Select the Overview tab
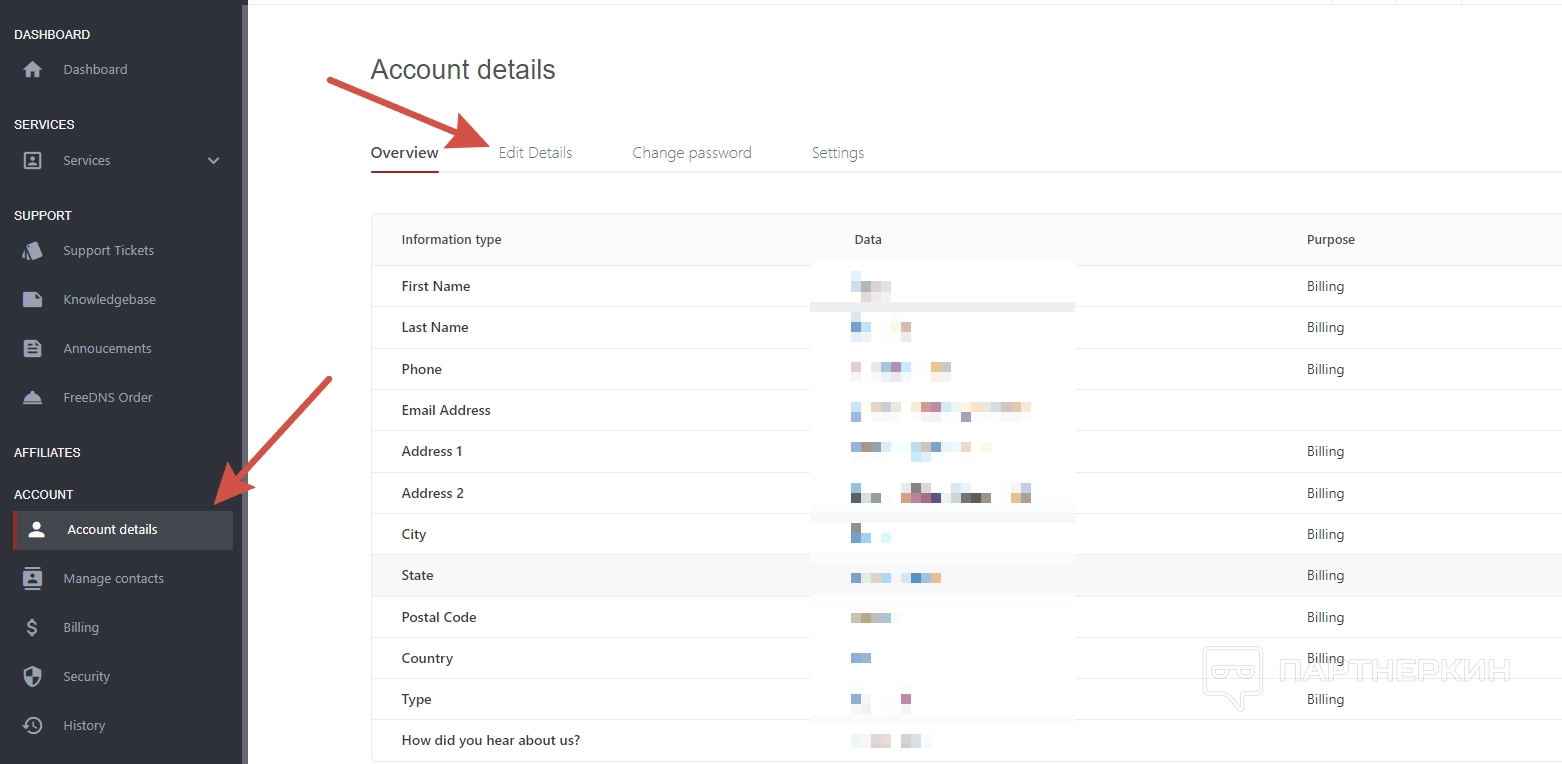This screenshot has width=1562, height=764. pyautogui.click(x=404, y=153)
